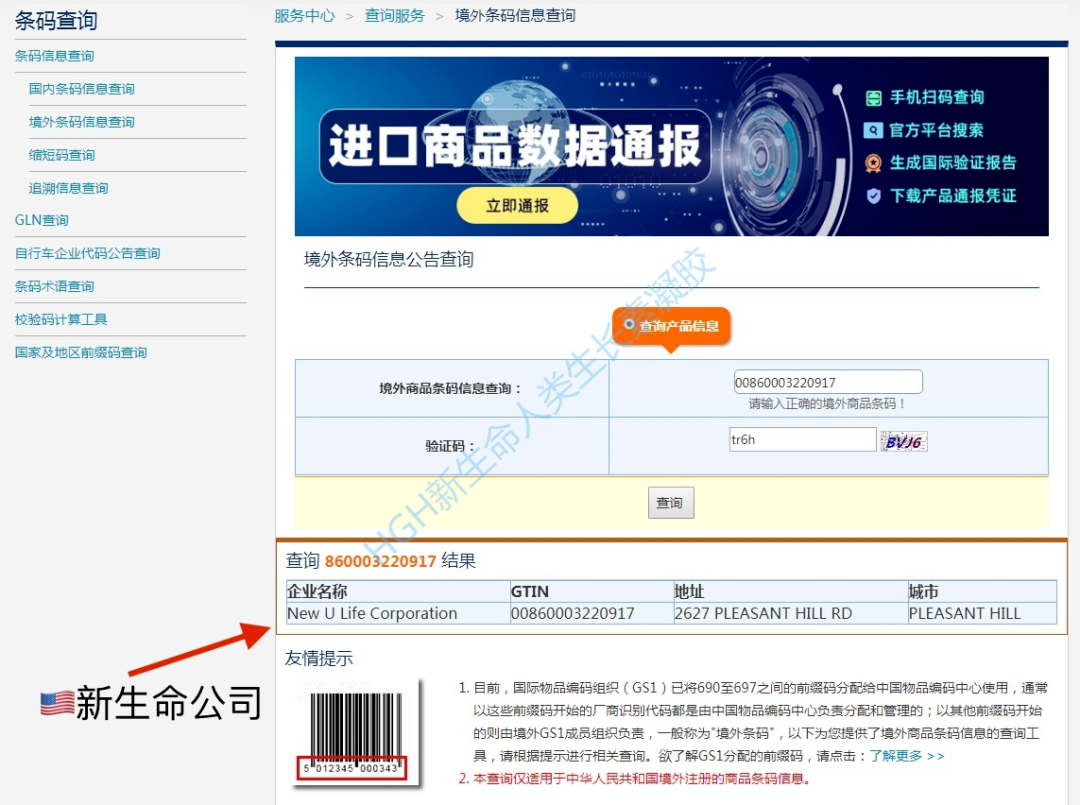Open the 了解更多 >> link
This screenshot has width=1080, height=805.
coord(906,756)
